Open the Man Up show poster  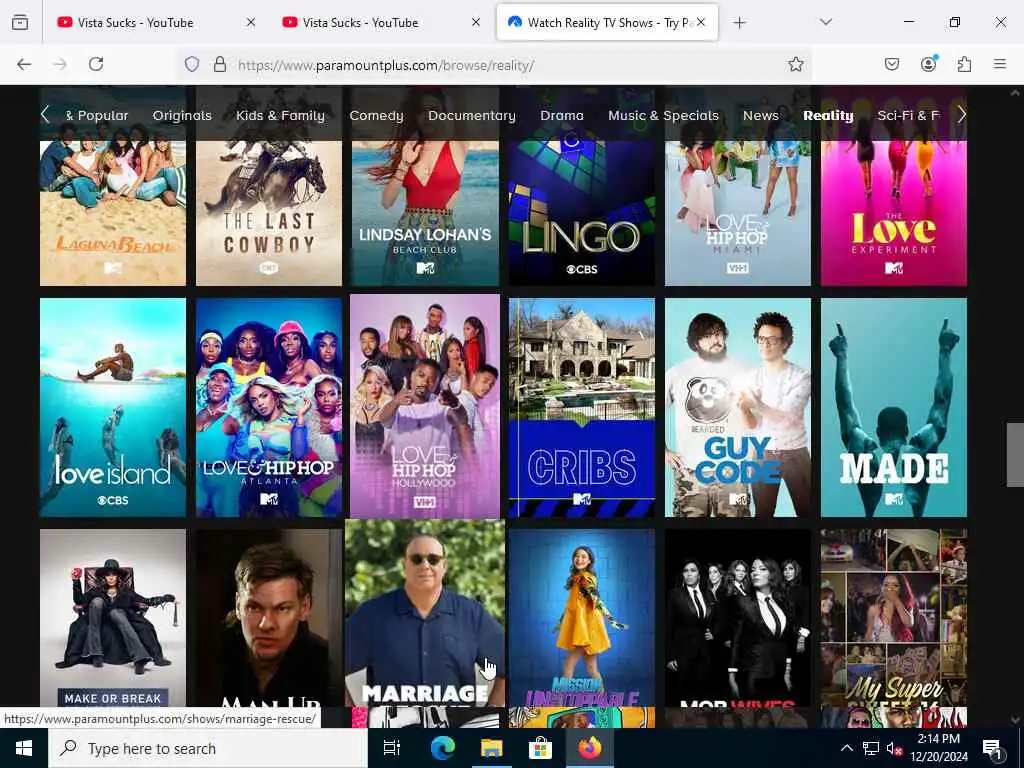[x=269, y=618]
